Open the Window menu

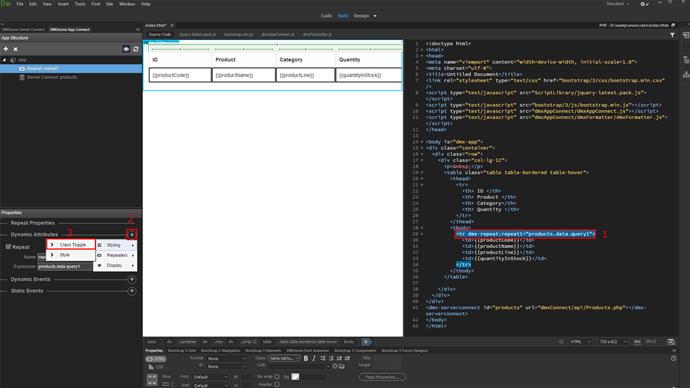pos(127,4)
